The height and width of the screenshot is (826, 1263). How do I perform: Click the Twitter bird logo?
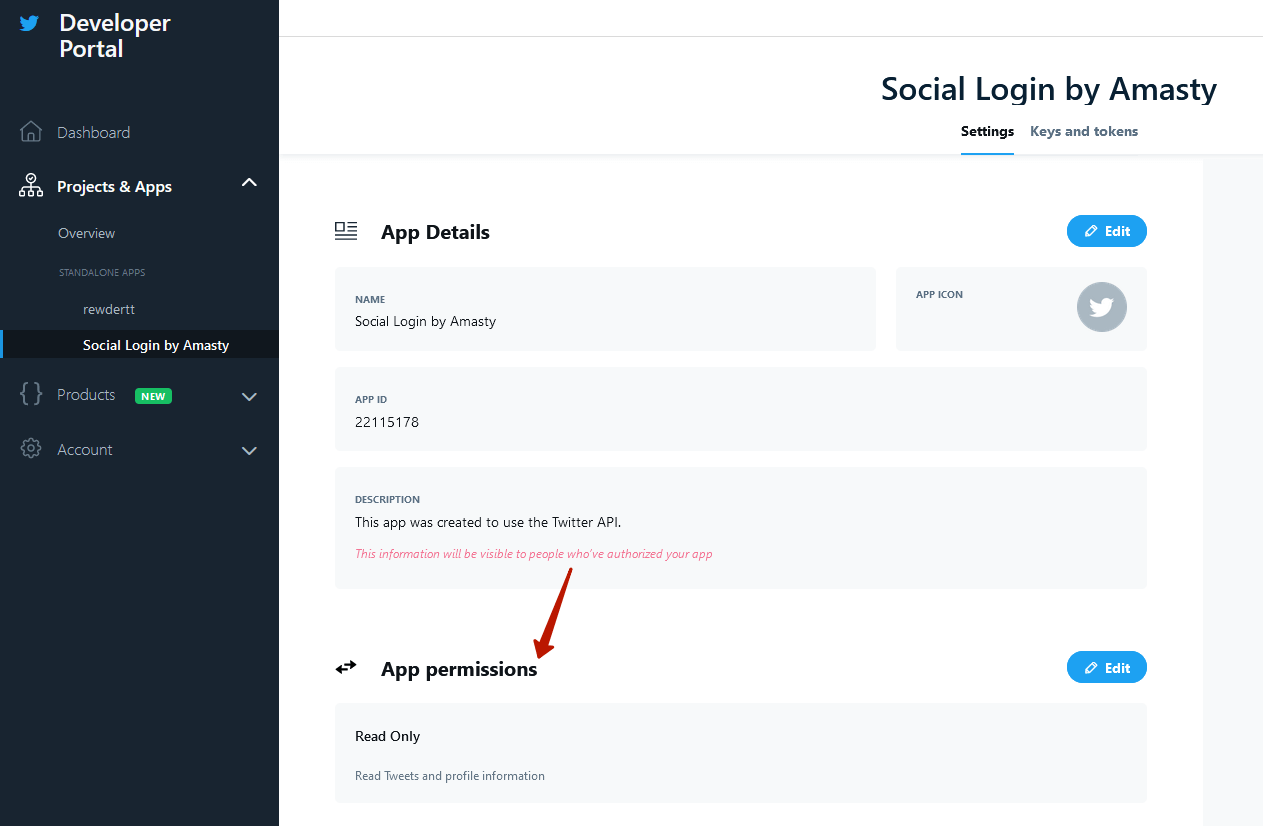(x=30, y=23)
